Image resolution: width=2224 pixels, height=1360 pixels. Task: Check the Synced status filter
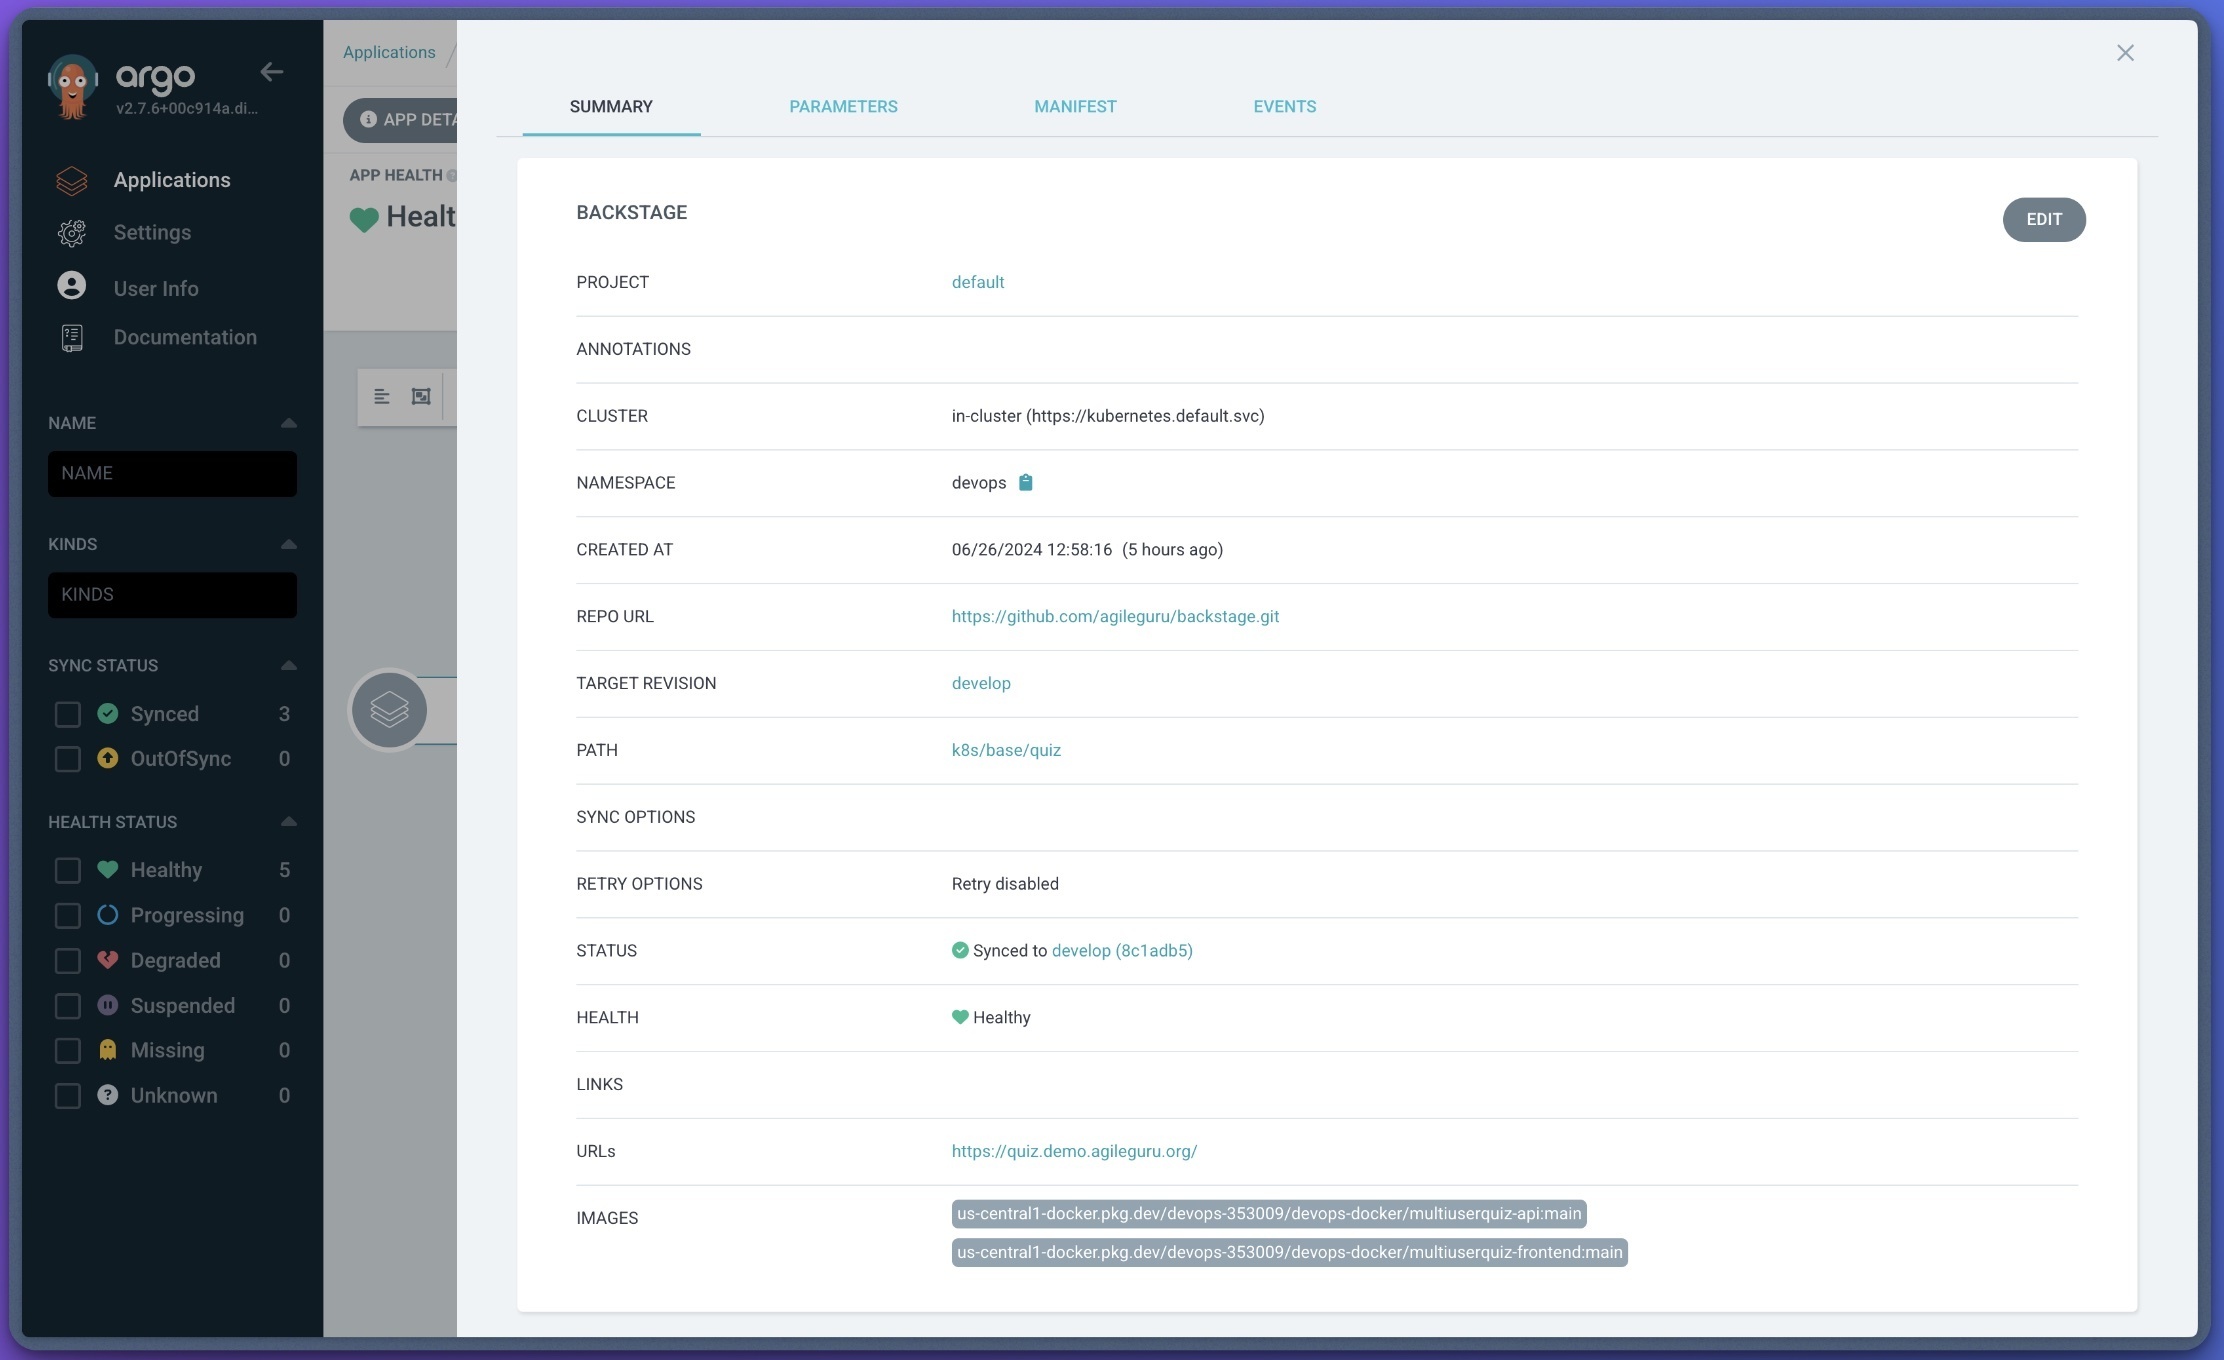pos(68,714)
